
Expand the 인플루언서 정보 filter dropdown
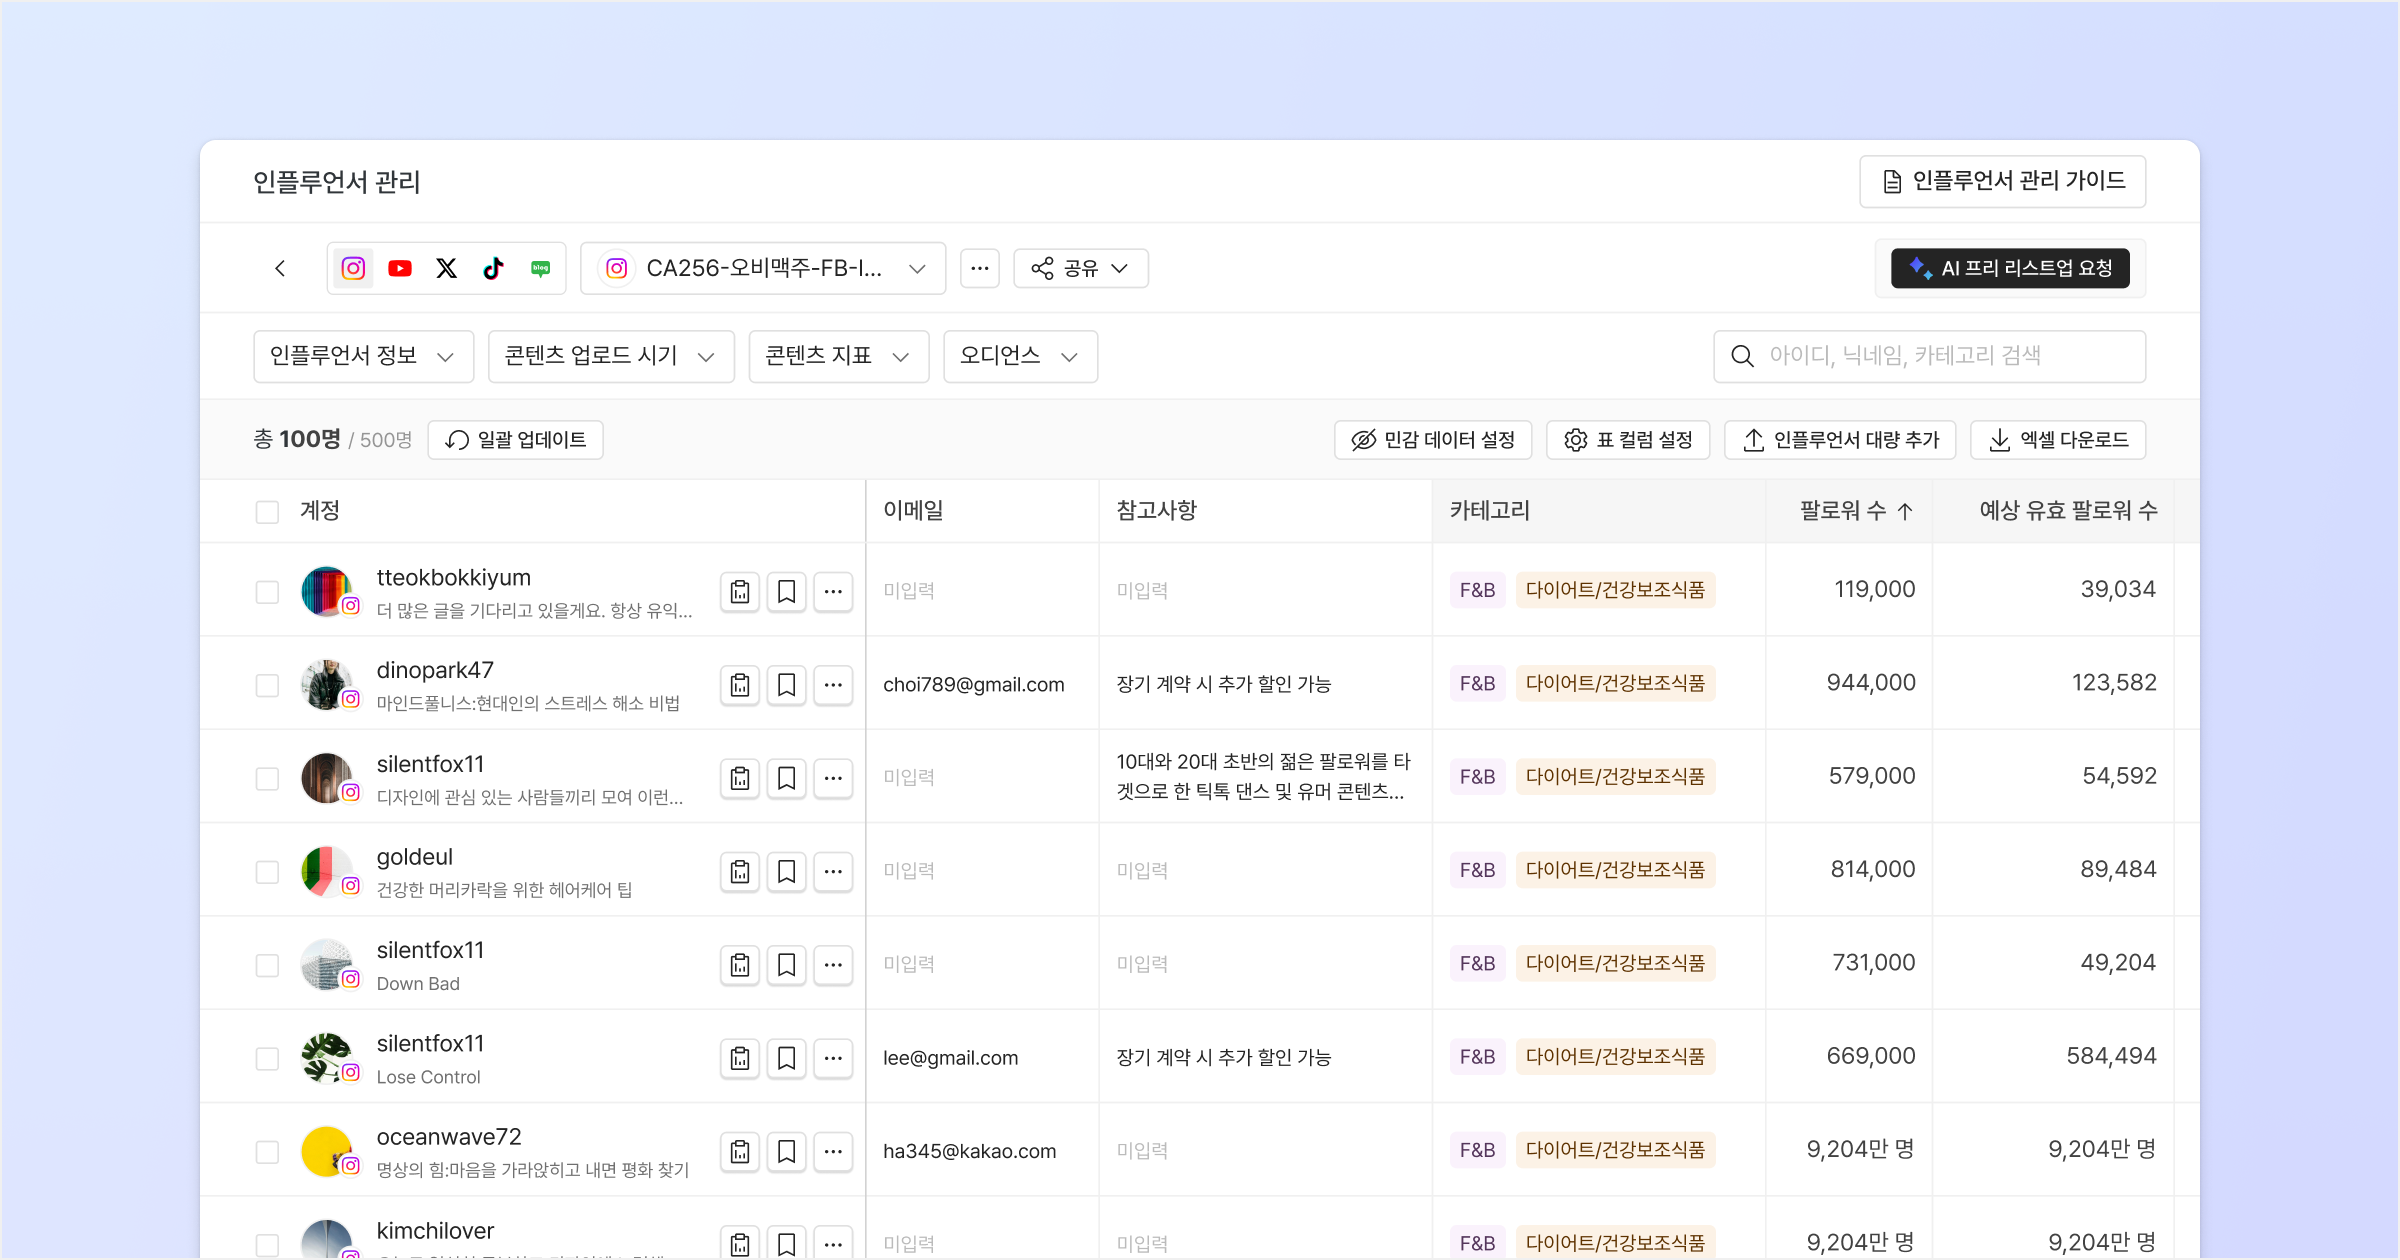(363, 356)
